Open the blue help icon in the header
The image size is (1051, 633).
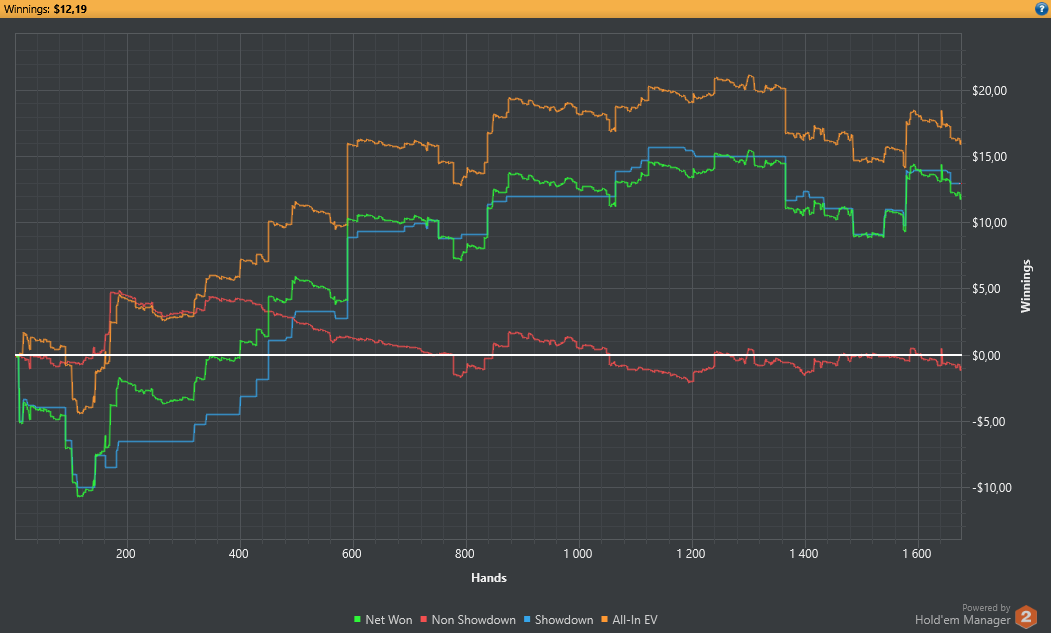tap(1042, 9)
